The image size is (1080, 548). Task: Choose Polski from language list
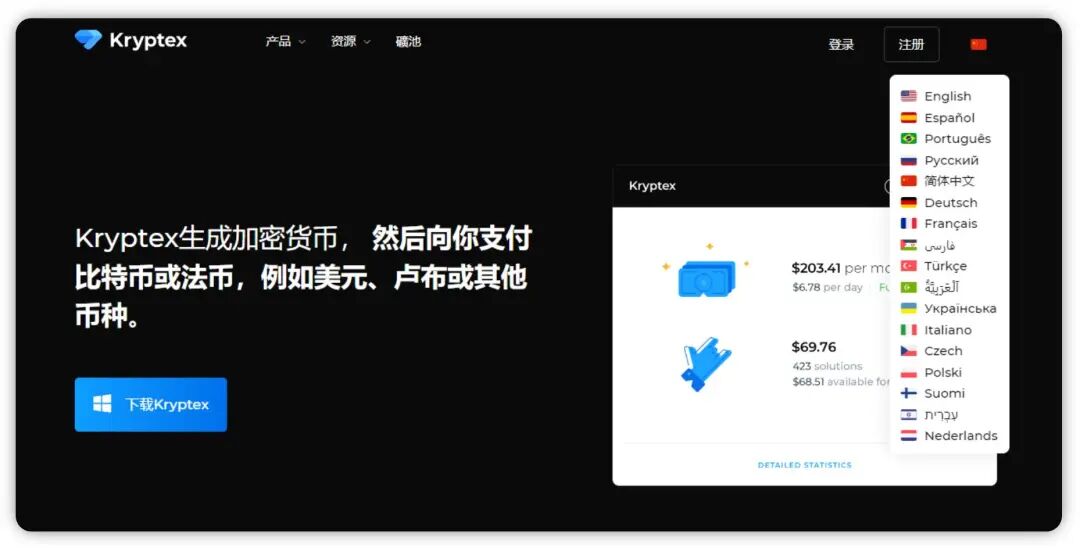(x=943, y=372)
